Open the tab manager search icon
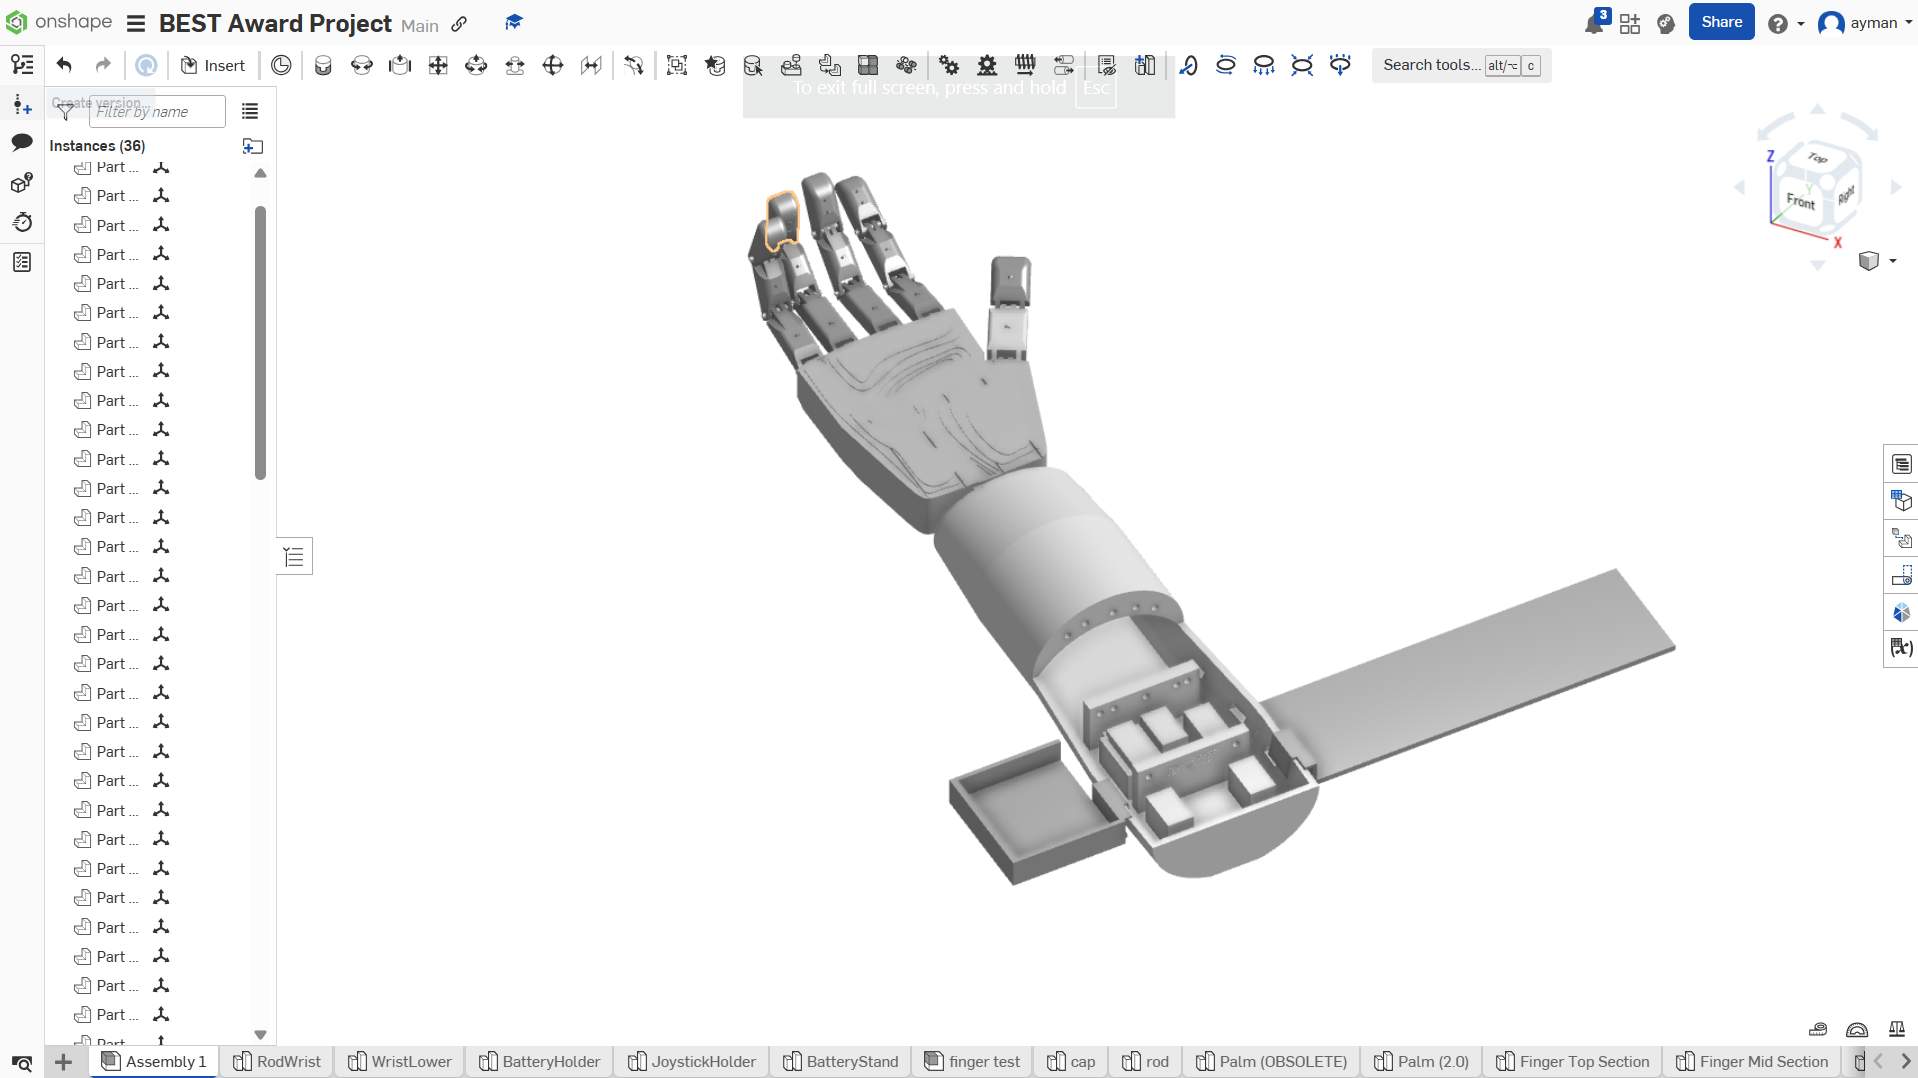The width and height of the screenshot is (1918, 1078). [x=21, y=1063]
